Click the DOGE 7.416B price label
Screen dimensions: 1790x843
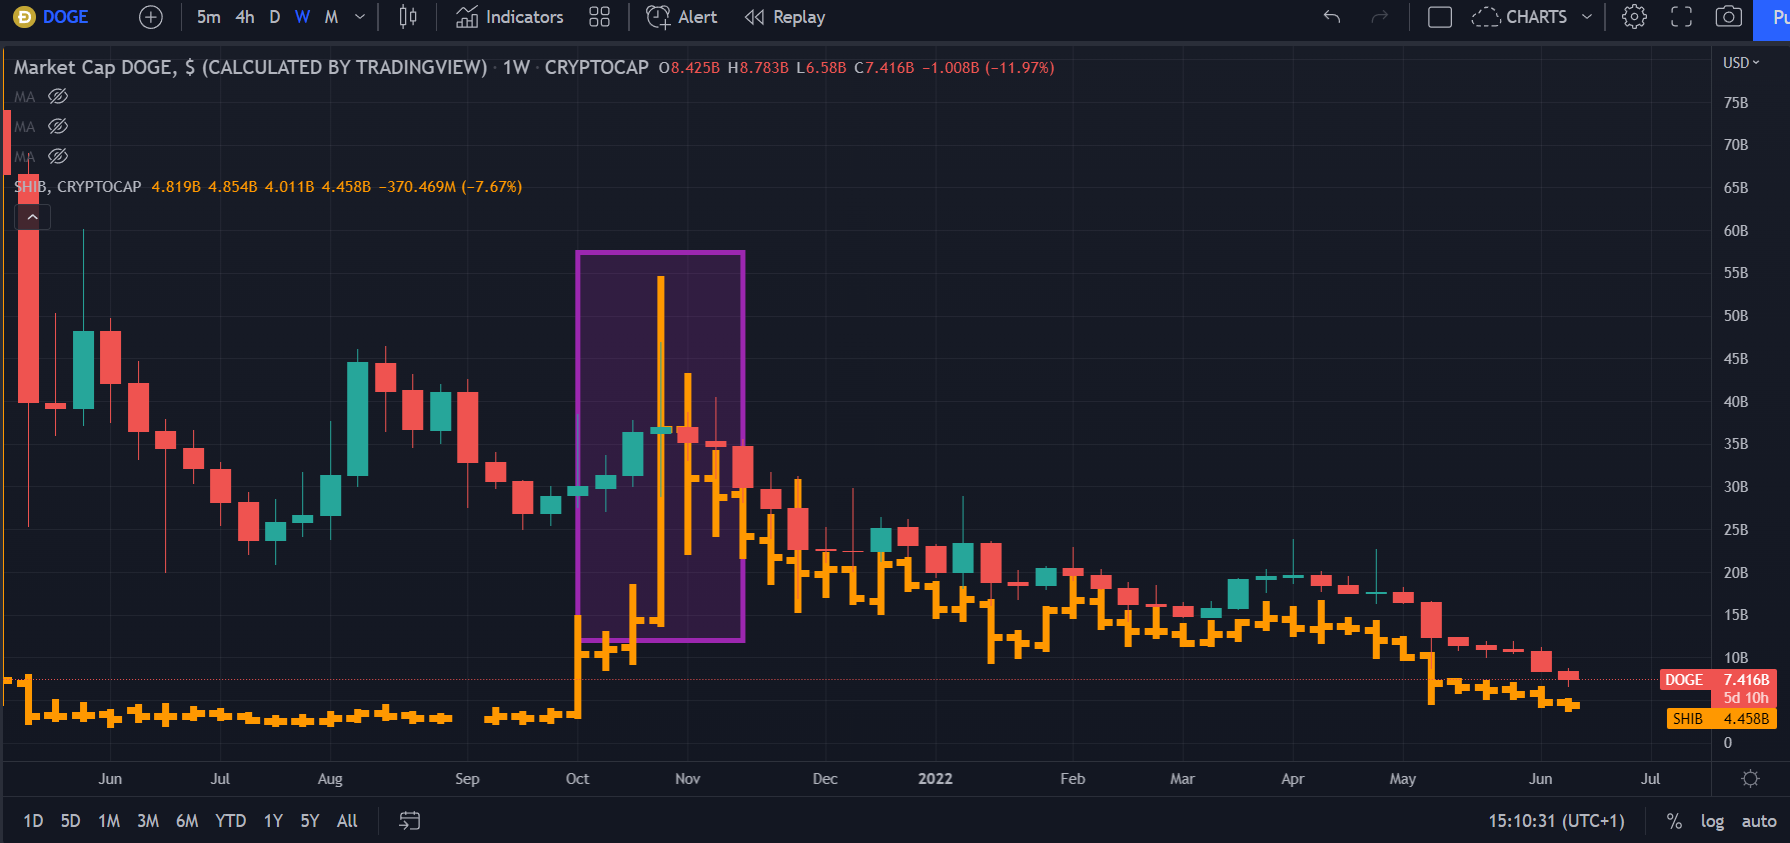click(1718, 680)
